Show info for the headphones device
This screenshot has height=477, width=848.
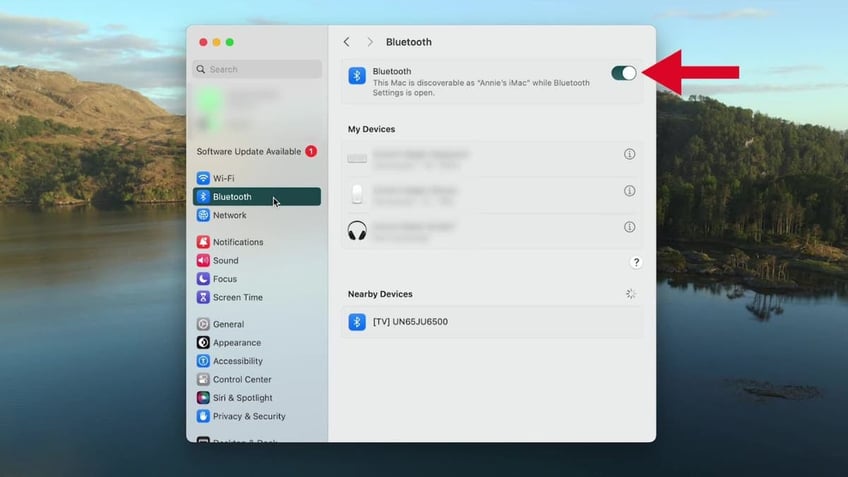tap(630, 227)
